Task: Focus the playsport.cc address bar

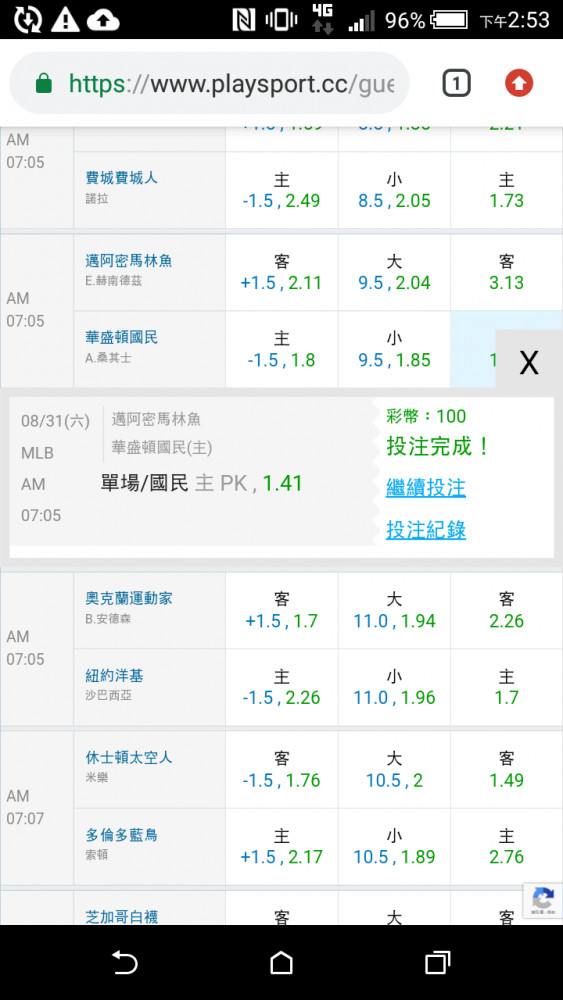Action: pyautogui.click(x=209, y=84)
